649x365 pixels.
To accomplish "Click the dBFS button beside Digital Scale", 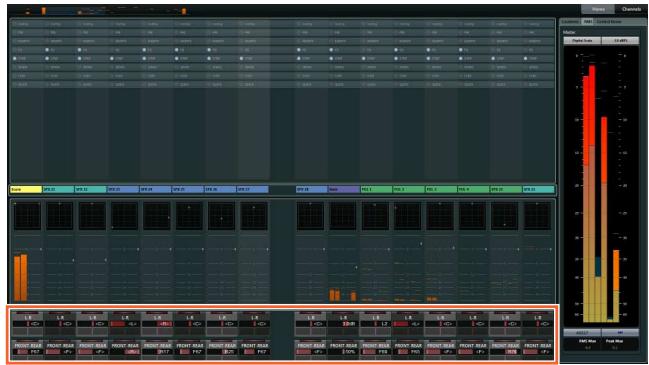I will 620,41.
